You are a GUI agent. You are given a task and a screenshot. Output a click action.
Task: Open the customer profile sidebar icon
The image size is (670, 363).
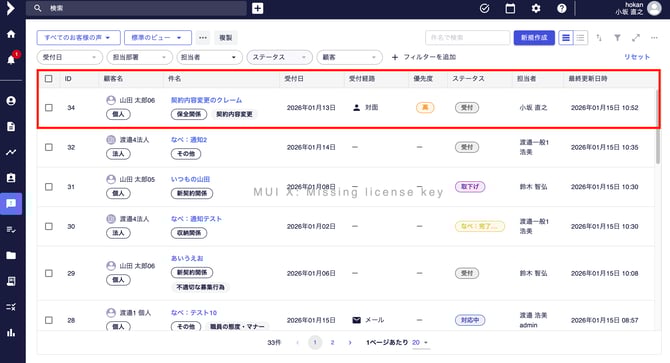[x=11, y=101]
